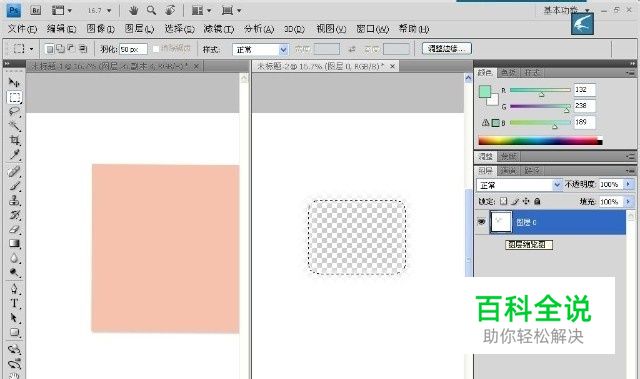
Task: Choose New Selection mode in options bar
Action: (49, 49)
